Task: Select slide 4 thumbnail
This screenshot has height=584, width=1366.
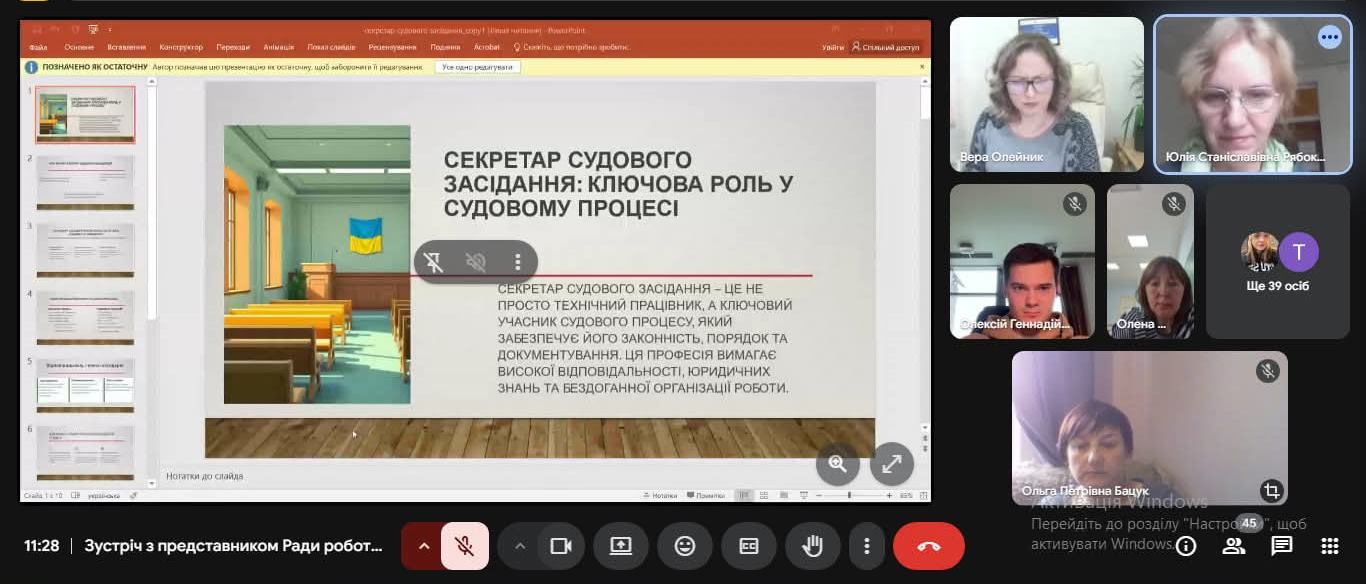Action: tap(85, 317)
